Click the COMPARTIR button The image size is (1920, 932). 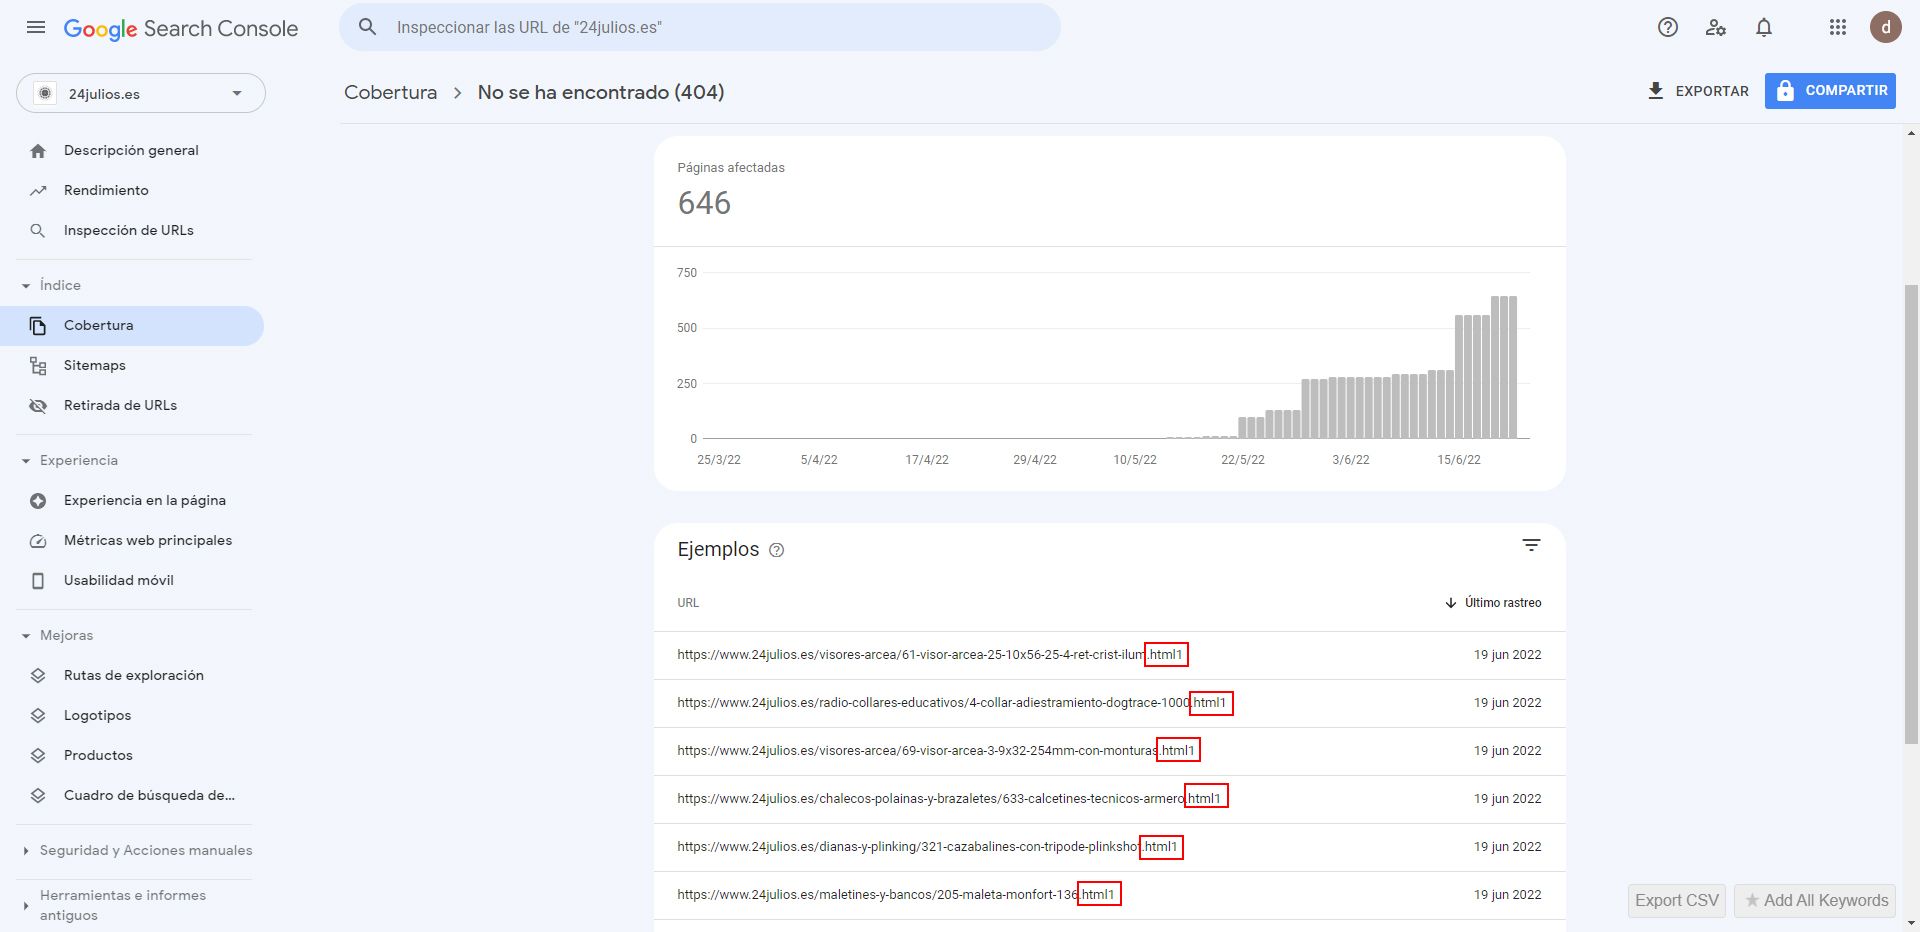pyautogui.click(x=1830, y=91)
